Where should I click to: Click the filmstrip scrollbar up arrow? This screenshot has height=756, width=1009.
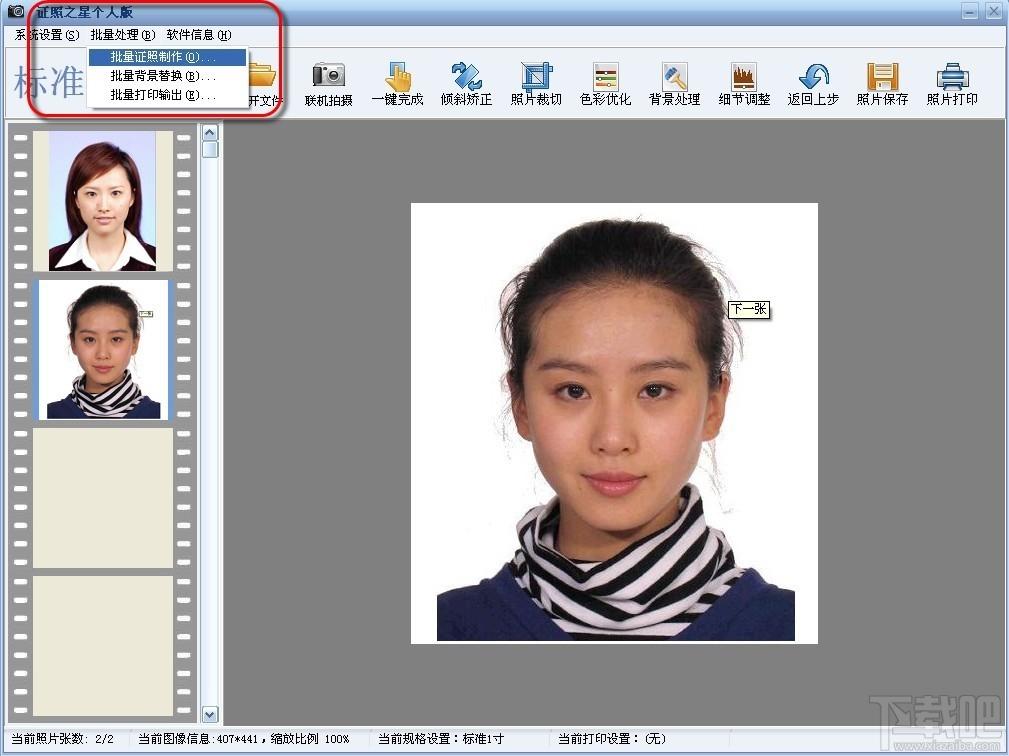click(210, 133)
